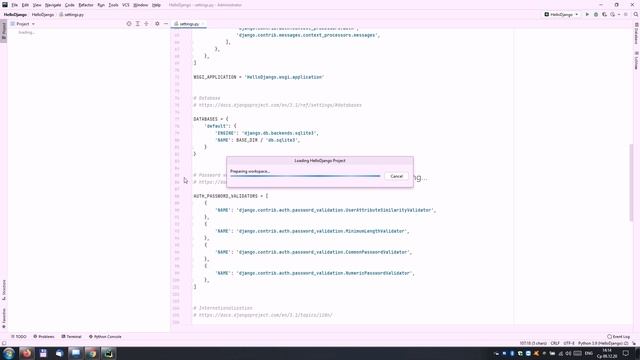Screen dimensions: 640x360
Task: Open Project panel settings gear
Action: tap(157, 24)
